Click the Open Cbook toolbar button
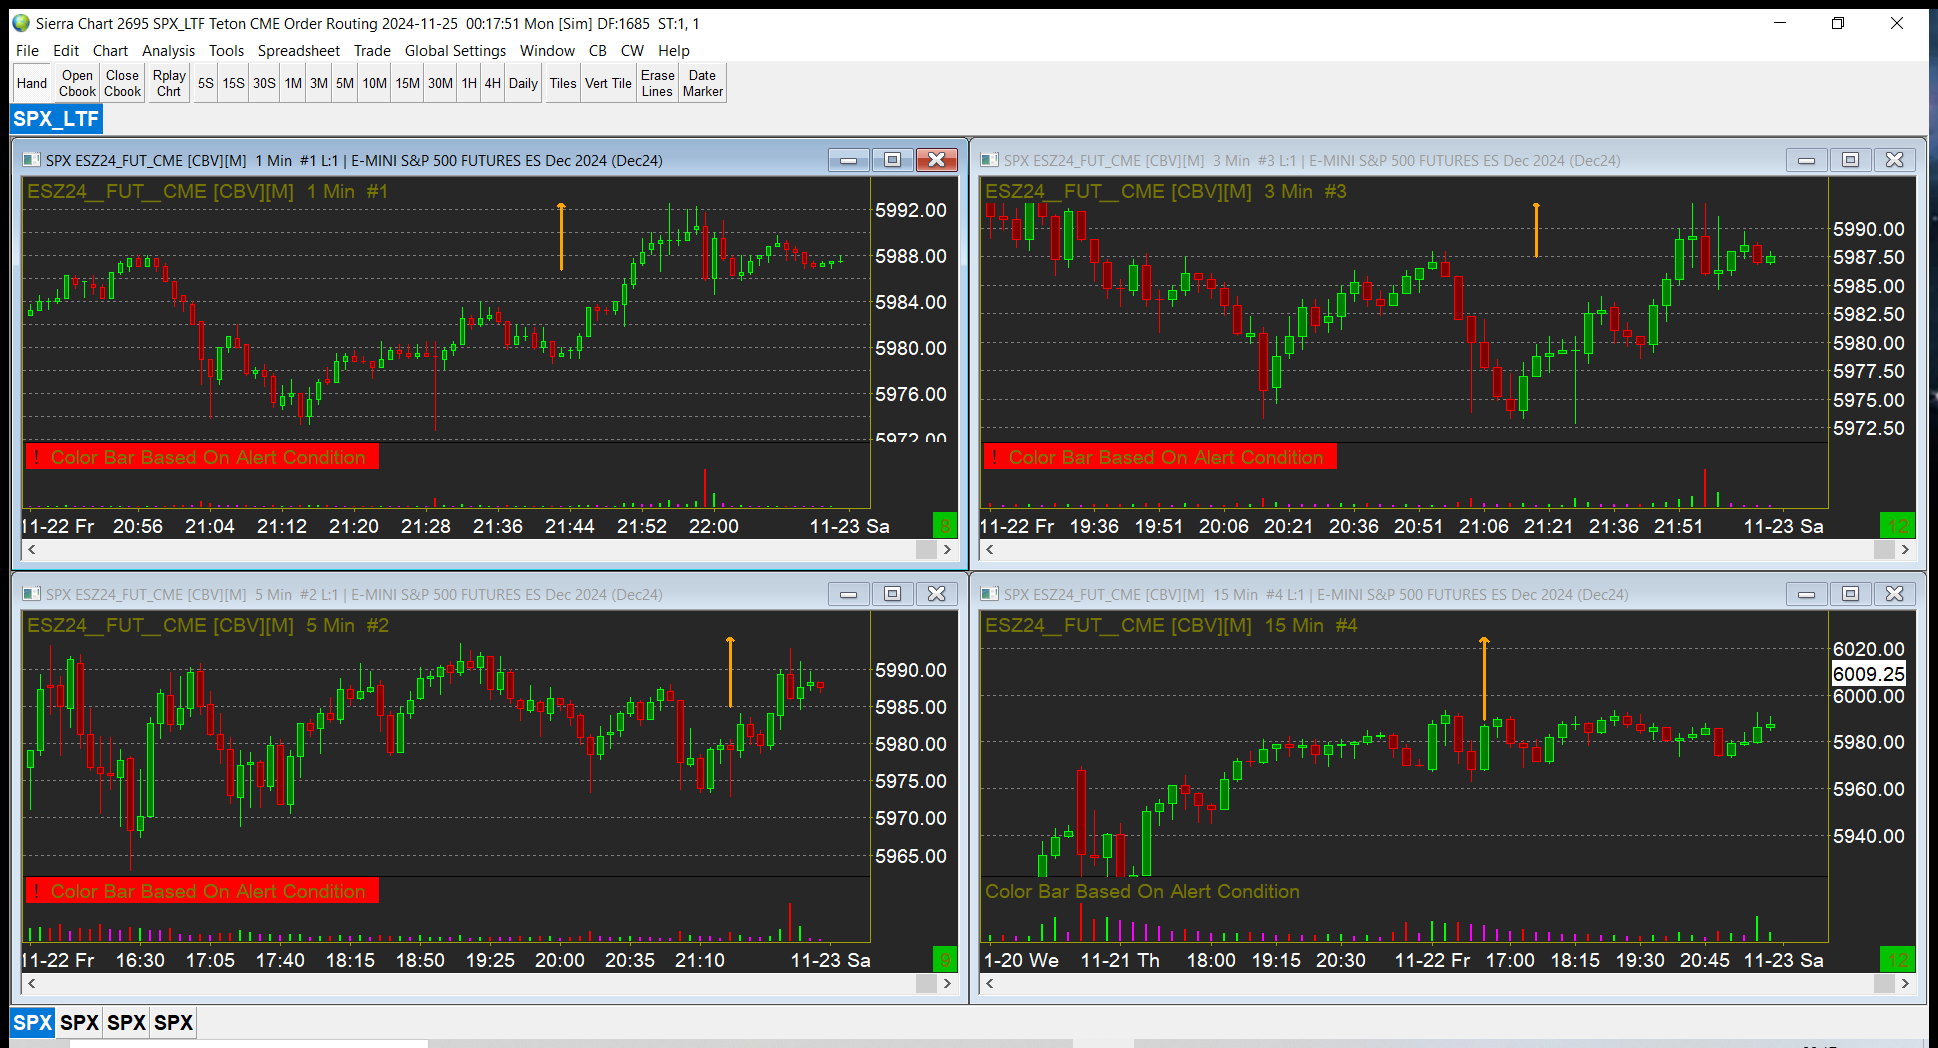 tap(77, 83)
